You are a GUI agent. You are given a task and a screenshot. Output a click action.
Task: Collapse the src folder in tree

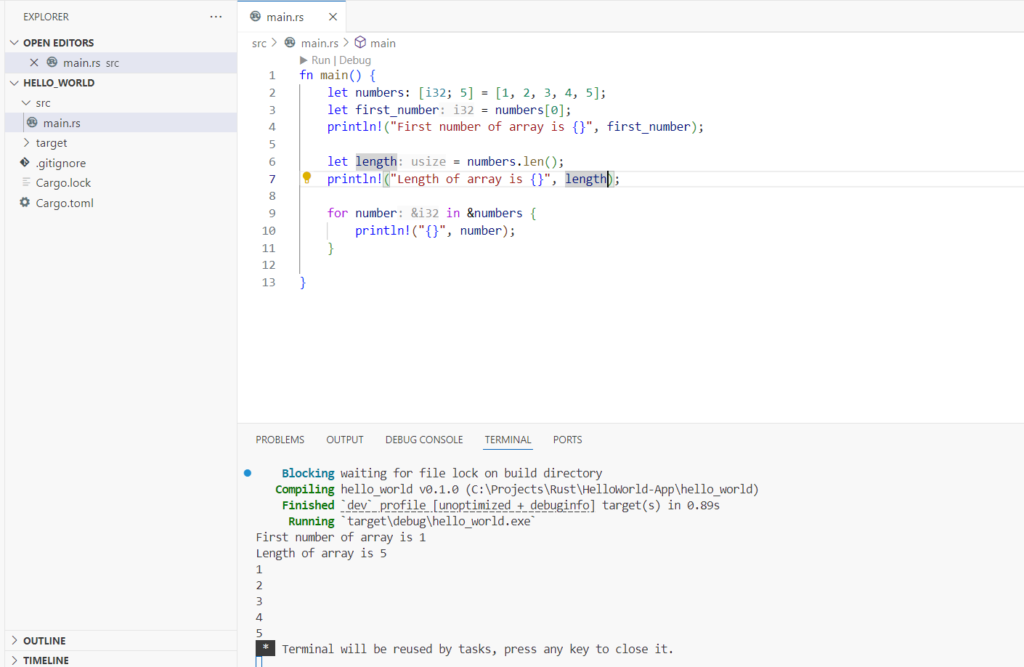click(26, 103)
